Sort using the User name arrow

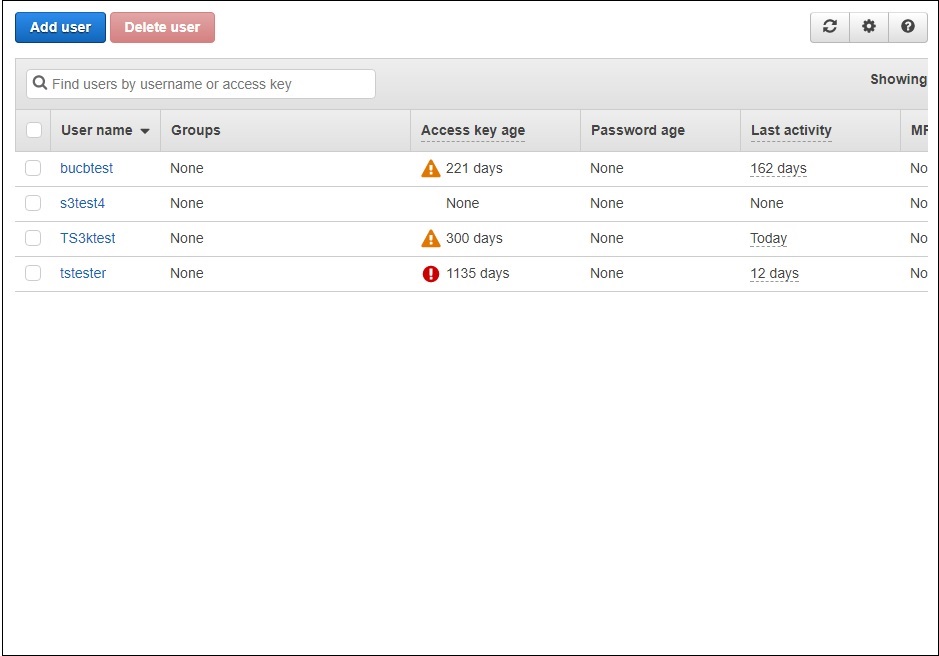[x=145, y=131]
